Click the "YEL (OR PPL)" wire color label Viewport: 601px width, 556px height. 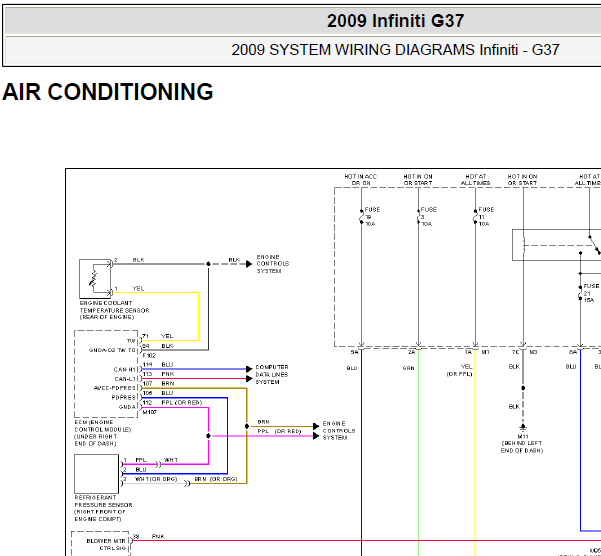pyautogui.click(x=460, y=370)
